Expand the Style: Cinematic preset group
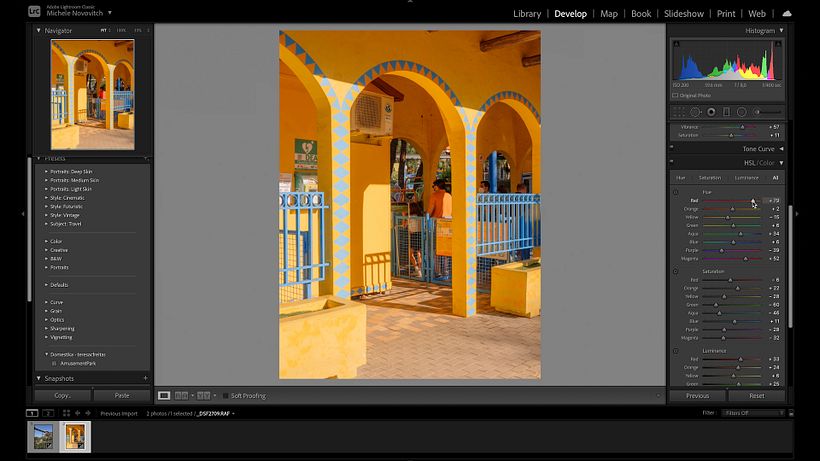The height and width of the screenshot is (461, 820). point(47,198)
